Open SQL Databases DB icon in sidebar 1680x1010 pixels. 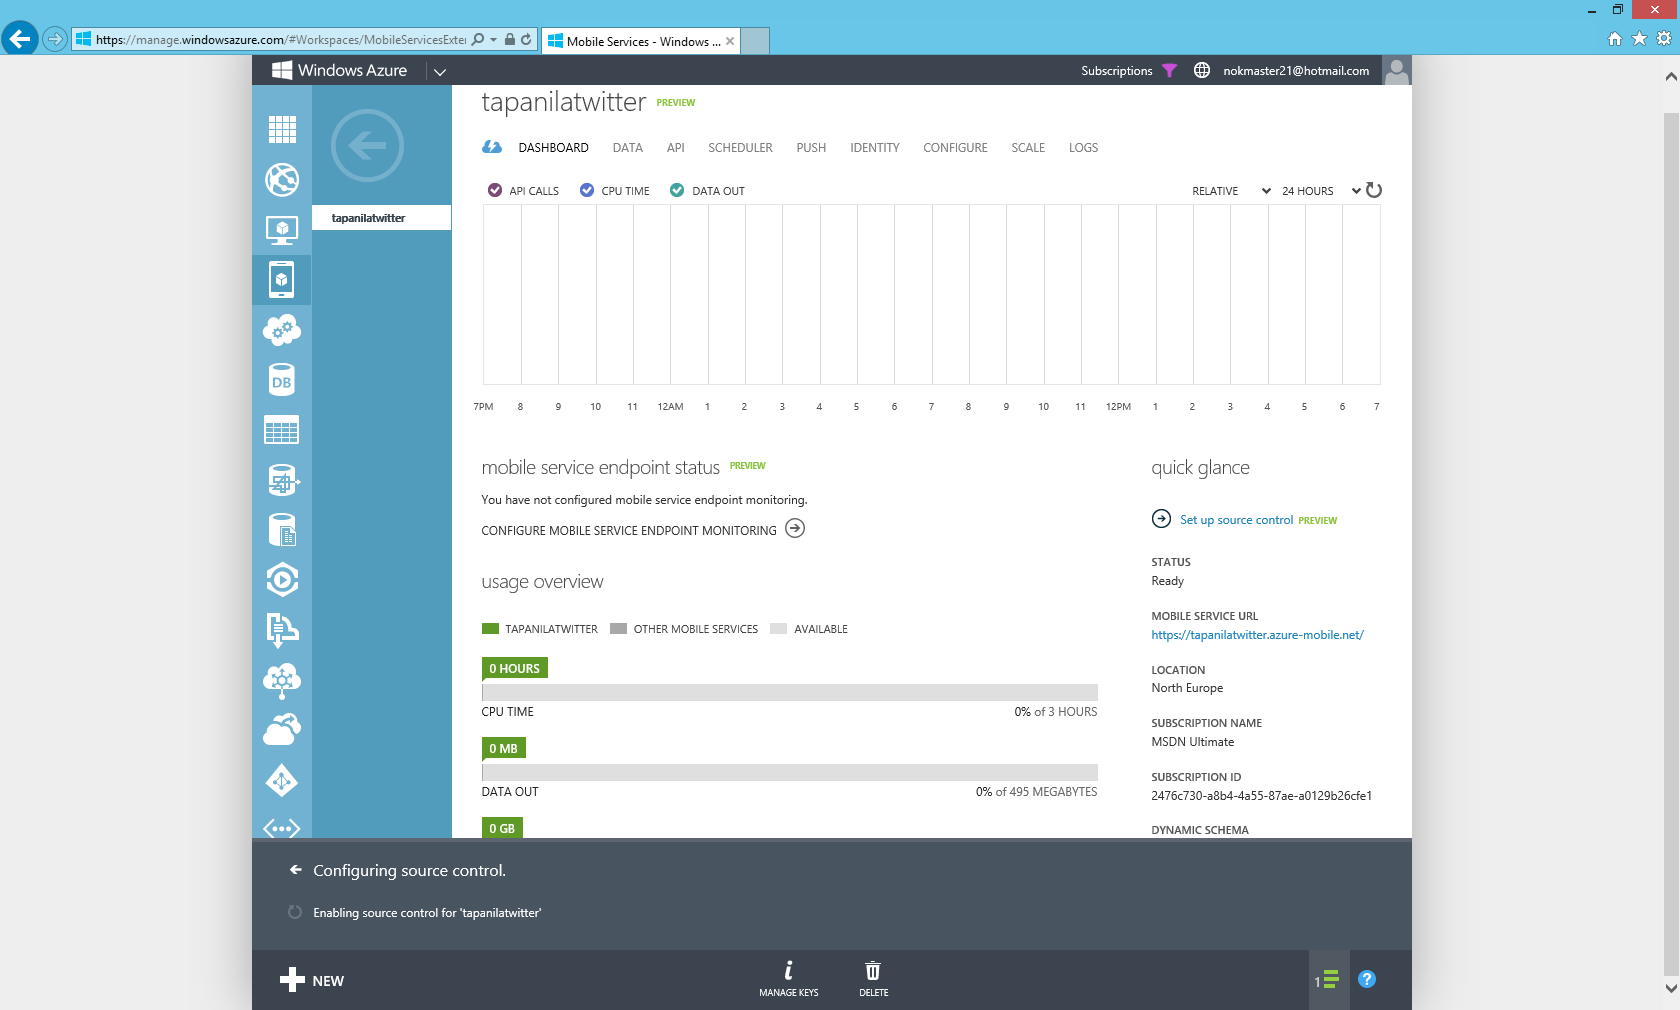pyautogui.click(x=282, y=380)
